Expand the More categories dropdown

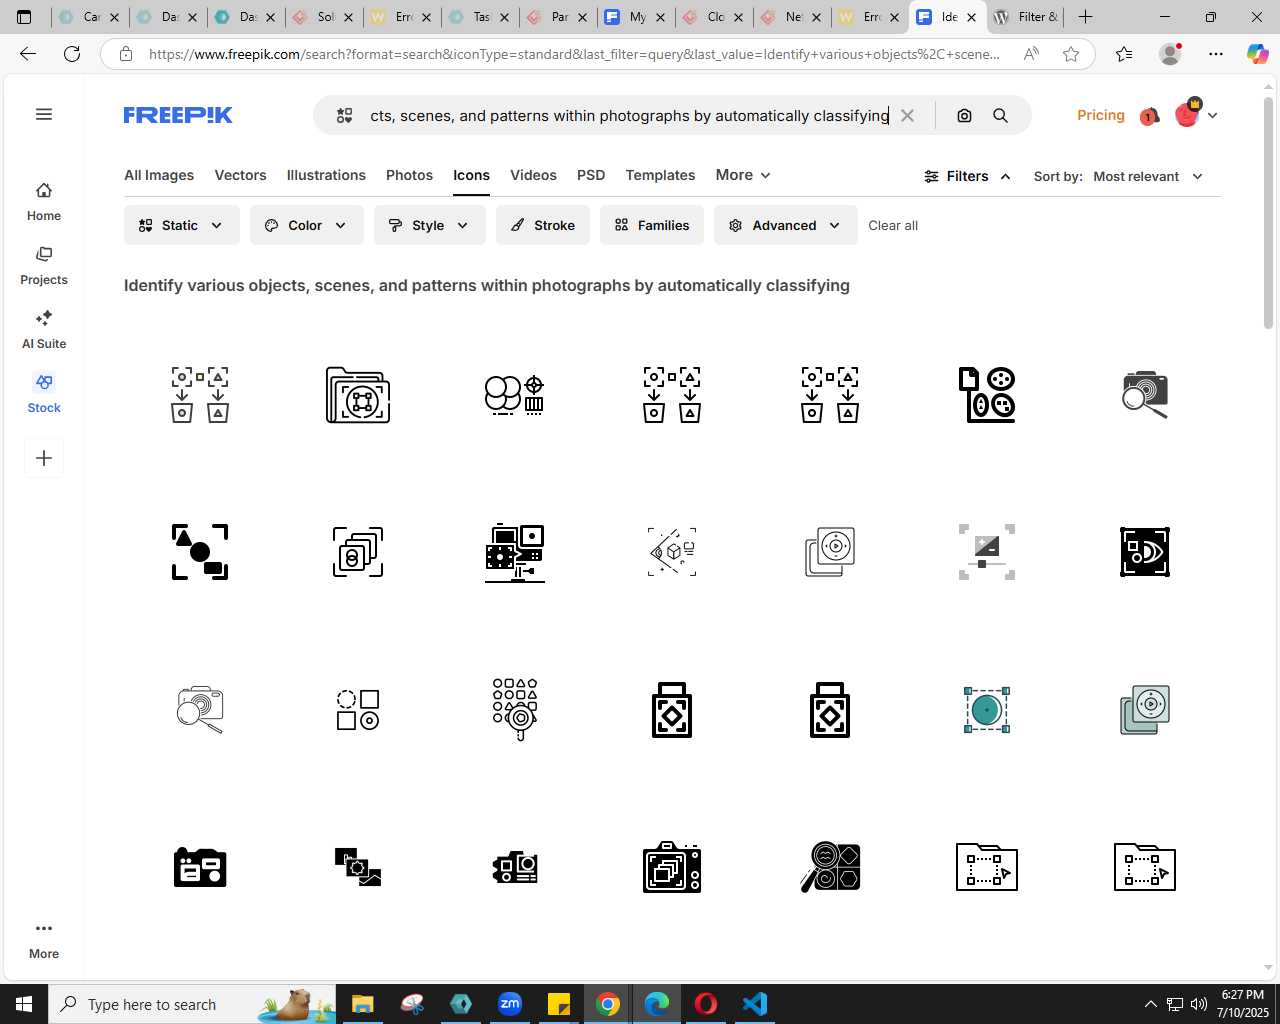(743, 175)
